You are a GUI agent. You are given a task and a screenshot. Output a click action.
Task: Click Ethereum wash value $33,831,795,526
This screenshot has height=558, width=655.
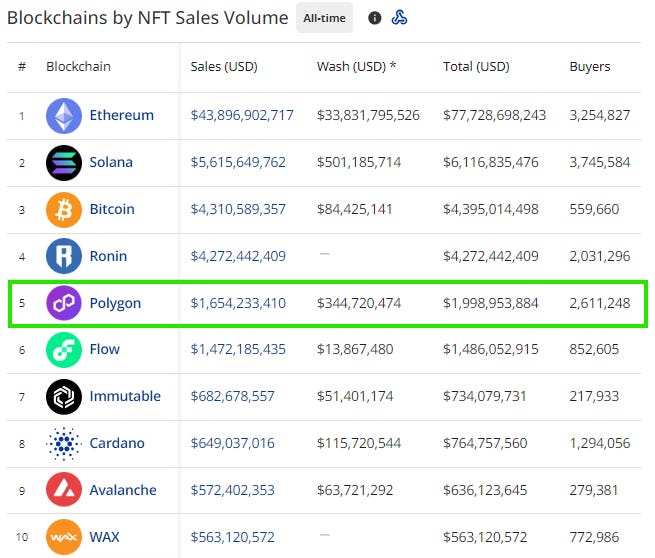click(368, 115)
